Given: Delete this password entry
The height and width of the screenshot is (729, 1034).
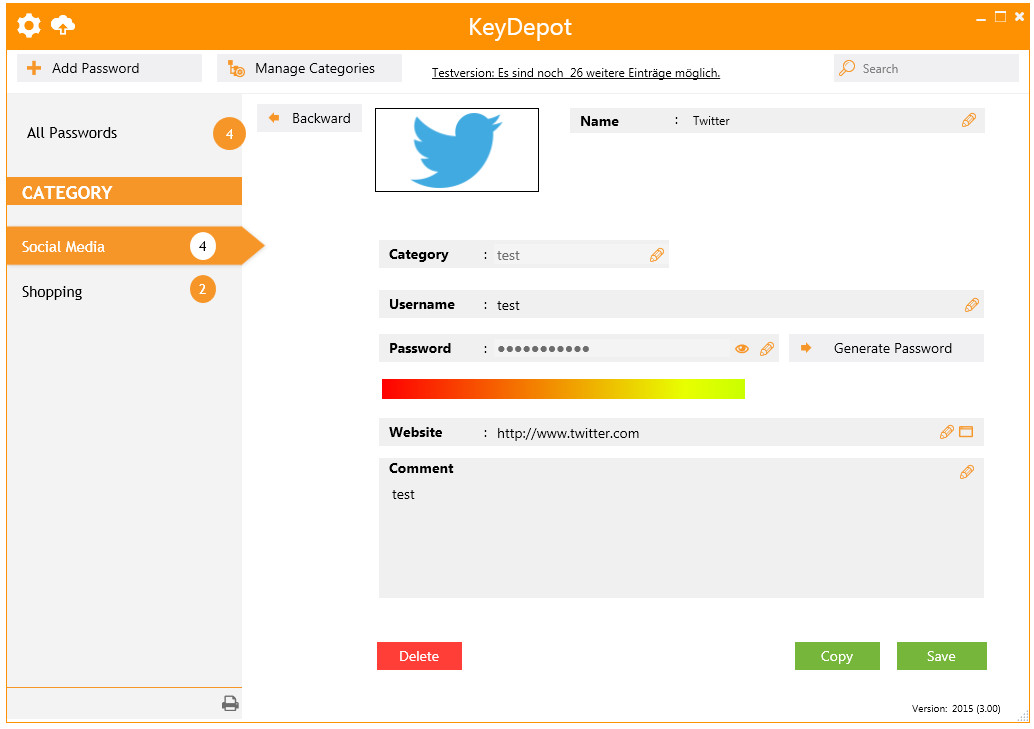Looking at the screenshot, I should 419,656.
